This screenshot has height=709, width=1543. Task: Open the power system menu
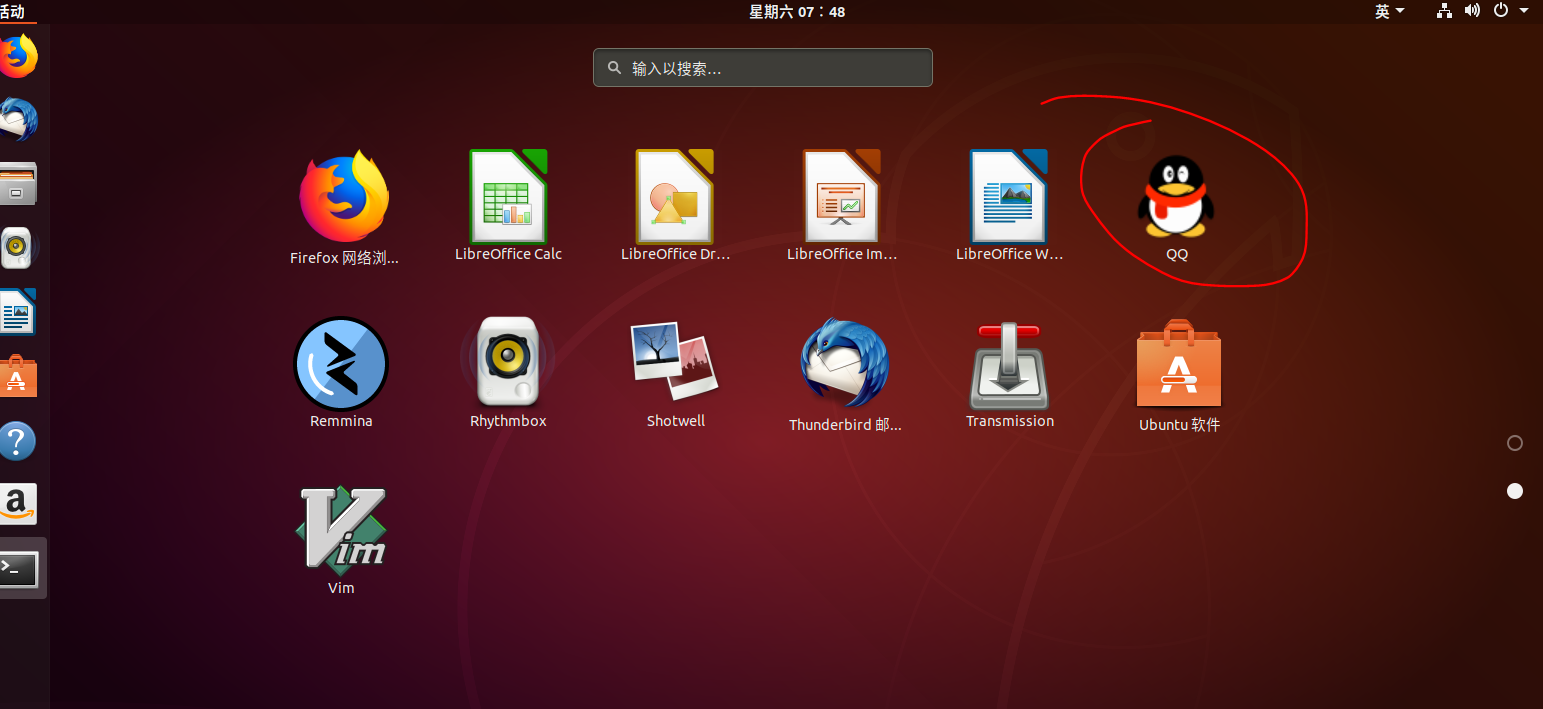coord(1509,11)
